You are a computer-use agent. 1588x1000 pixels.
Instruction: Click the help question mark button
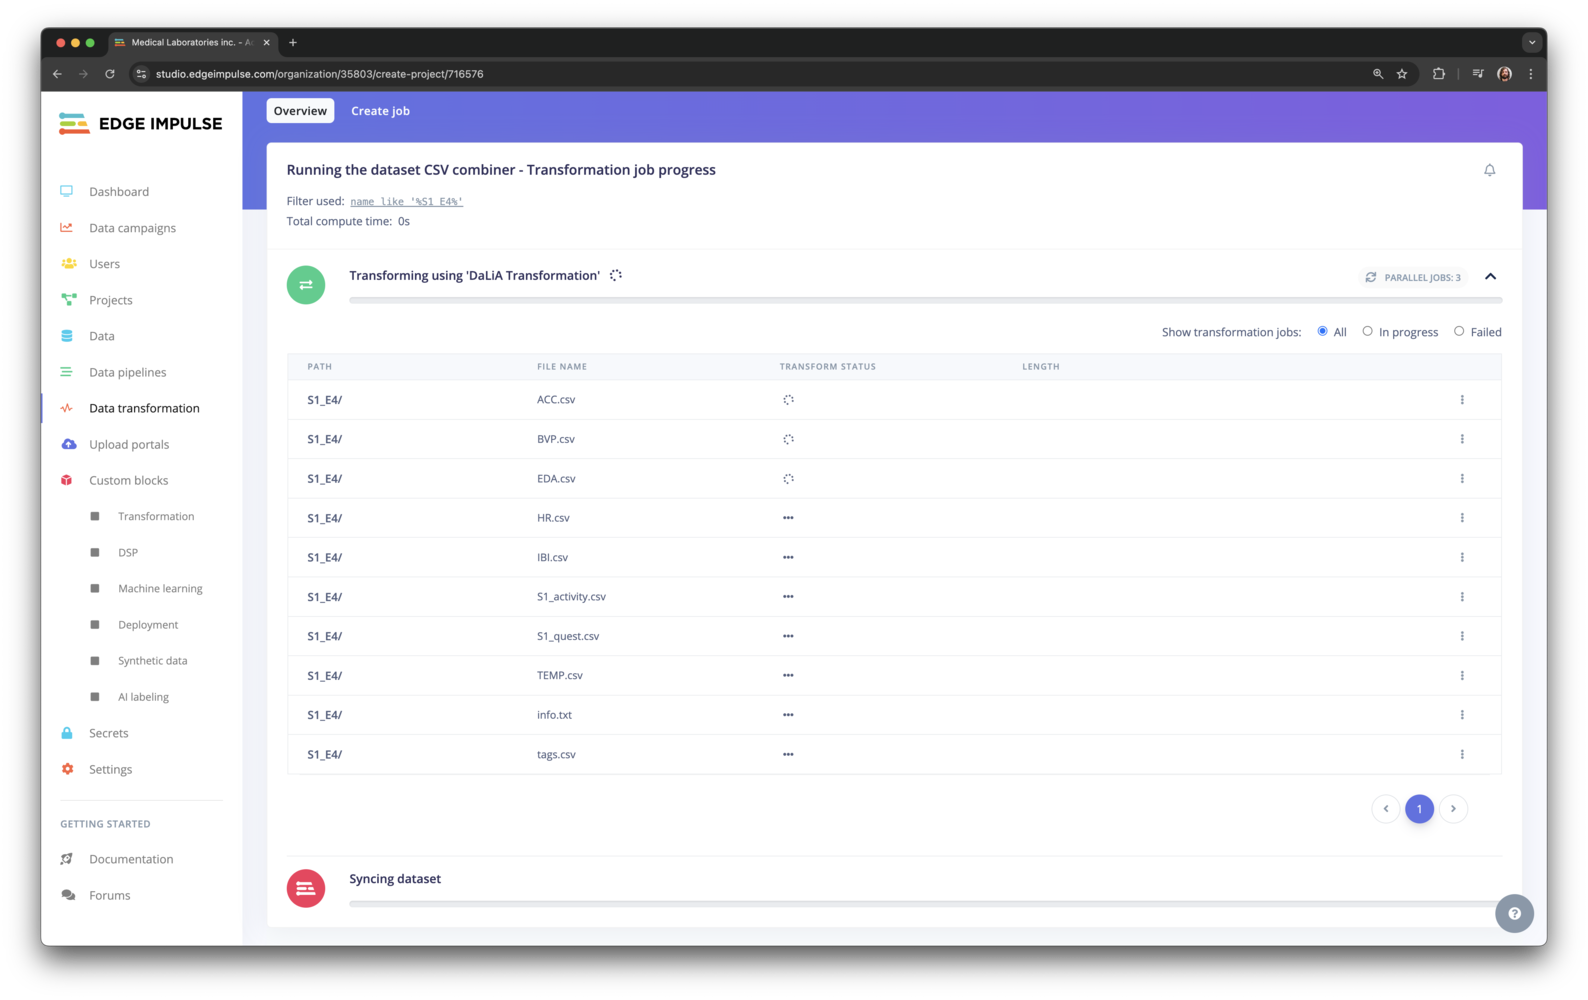point(1514,913)
